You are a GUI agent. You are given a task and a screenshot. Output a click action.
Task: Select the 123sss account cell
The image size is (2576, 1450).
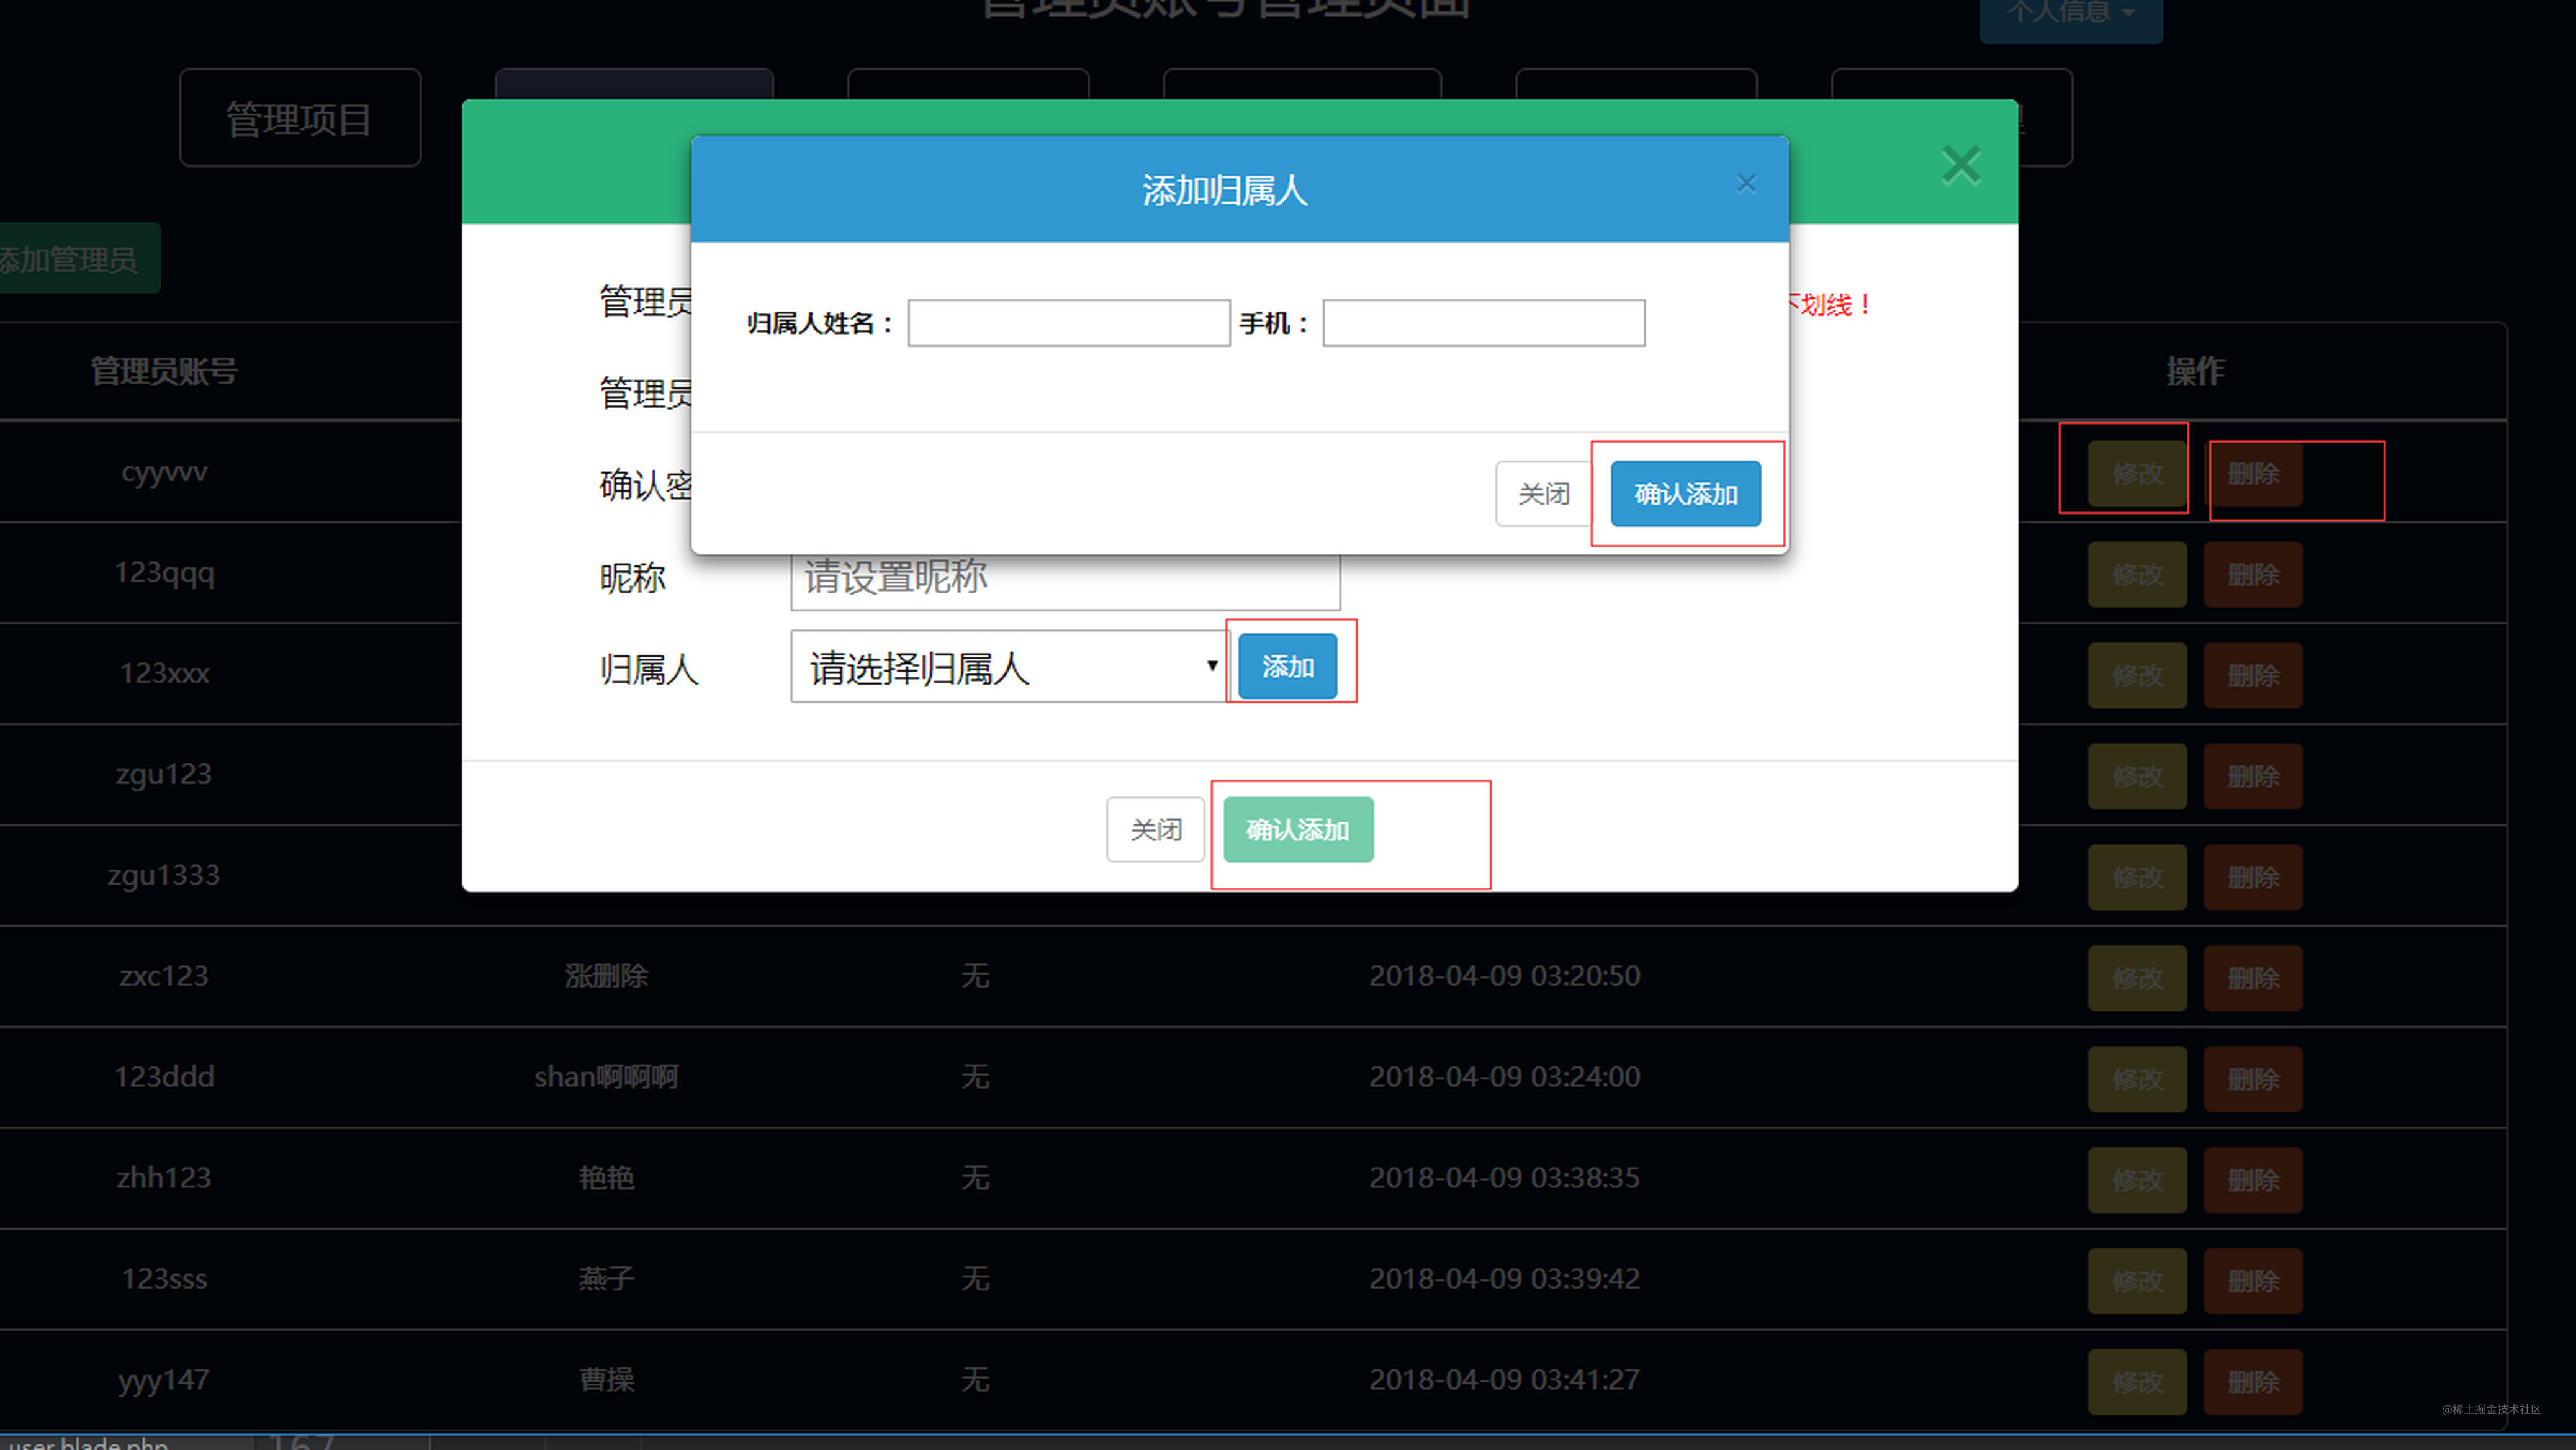click(x=164, y=1279)
